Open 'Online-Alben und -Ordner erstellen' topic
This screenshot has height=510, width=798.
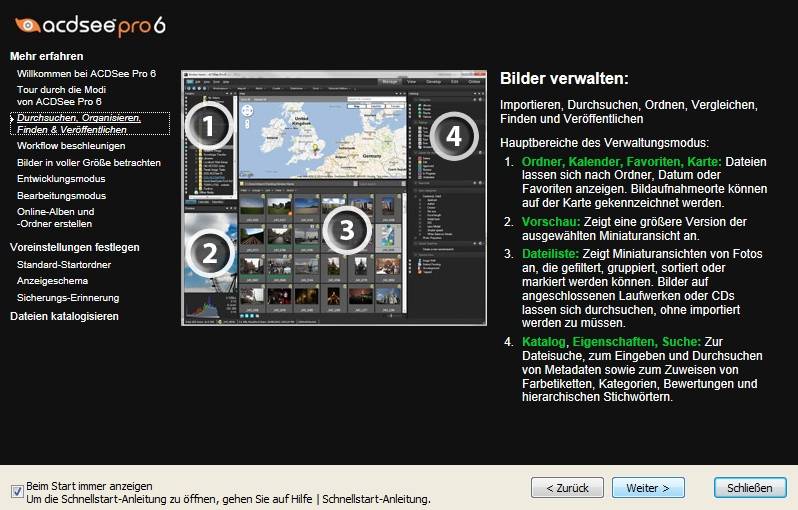point(55,218)
